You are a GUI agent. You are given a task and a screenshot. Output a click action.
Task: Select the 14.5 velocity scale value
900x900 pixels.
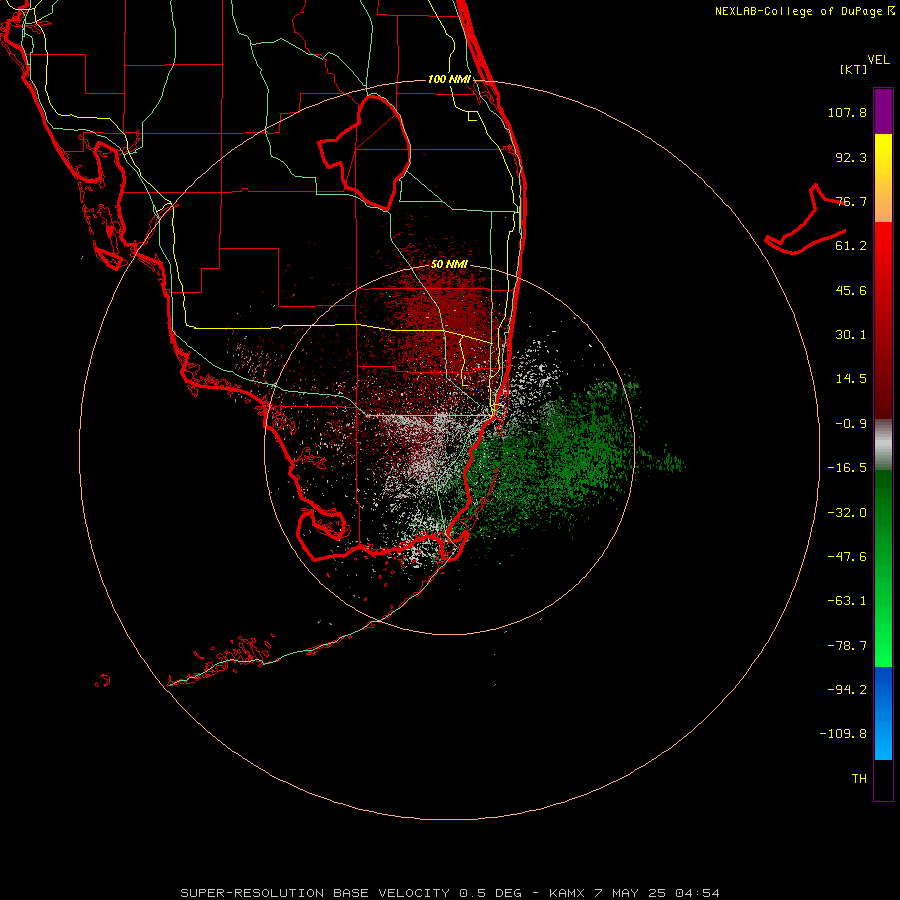coord(851,379)
